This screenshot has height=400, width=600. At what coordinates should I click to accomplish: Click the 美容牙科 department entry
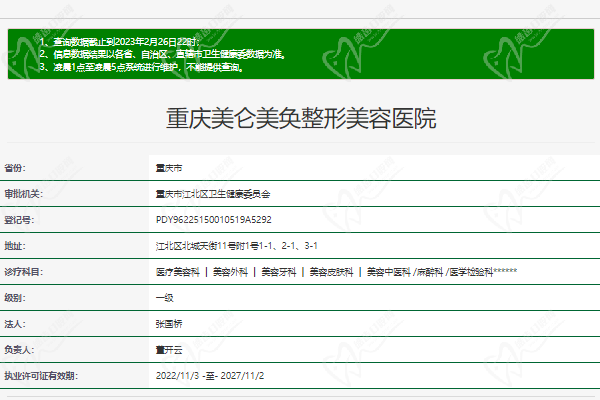tap(279, 272)
